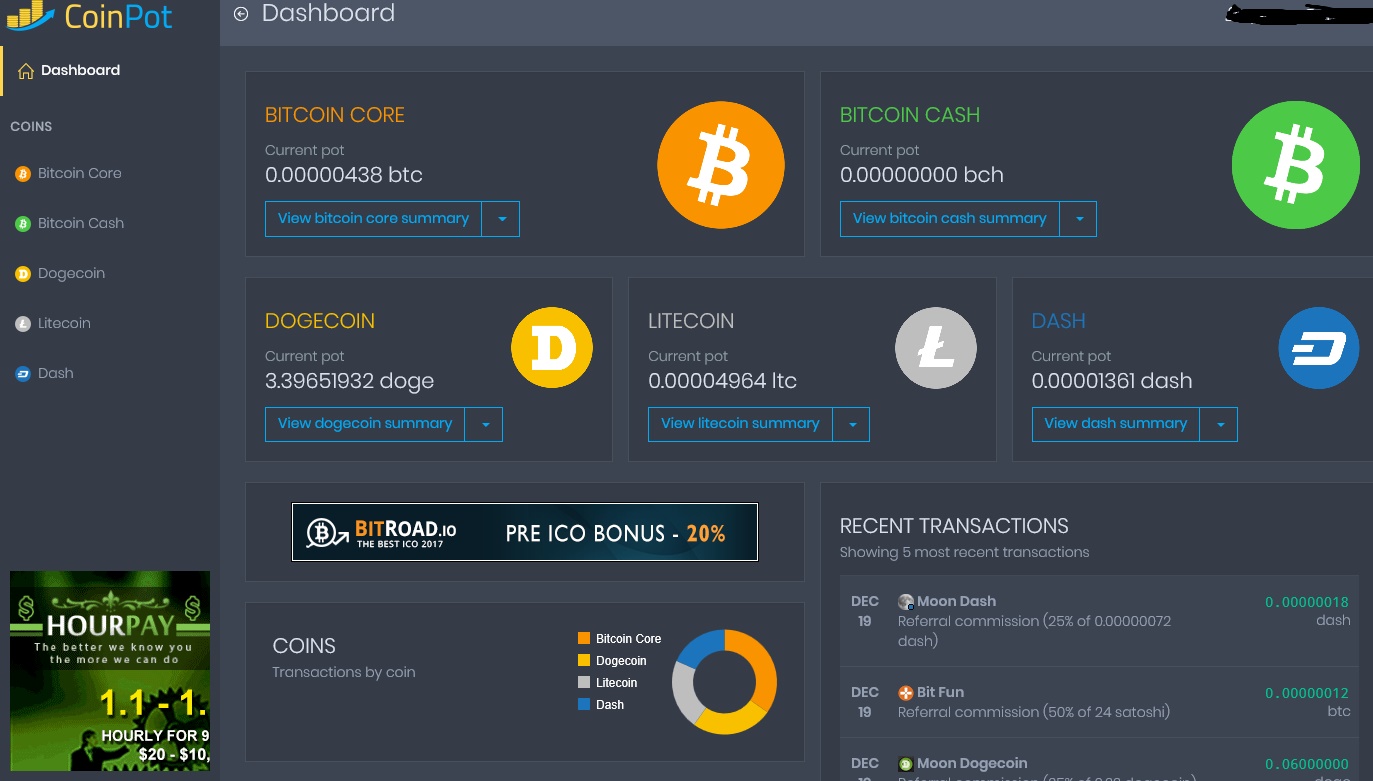Screen dimensions: 1373x781
Task: Click the Bit Fun transaction icon
Action: click(906, 693)
